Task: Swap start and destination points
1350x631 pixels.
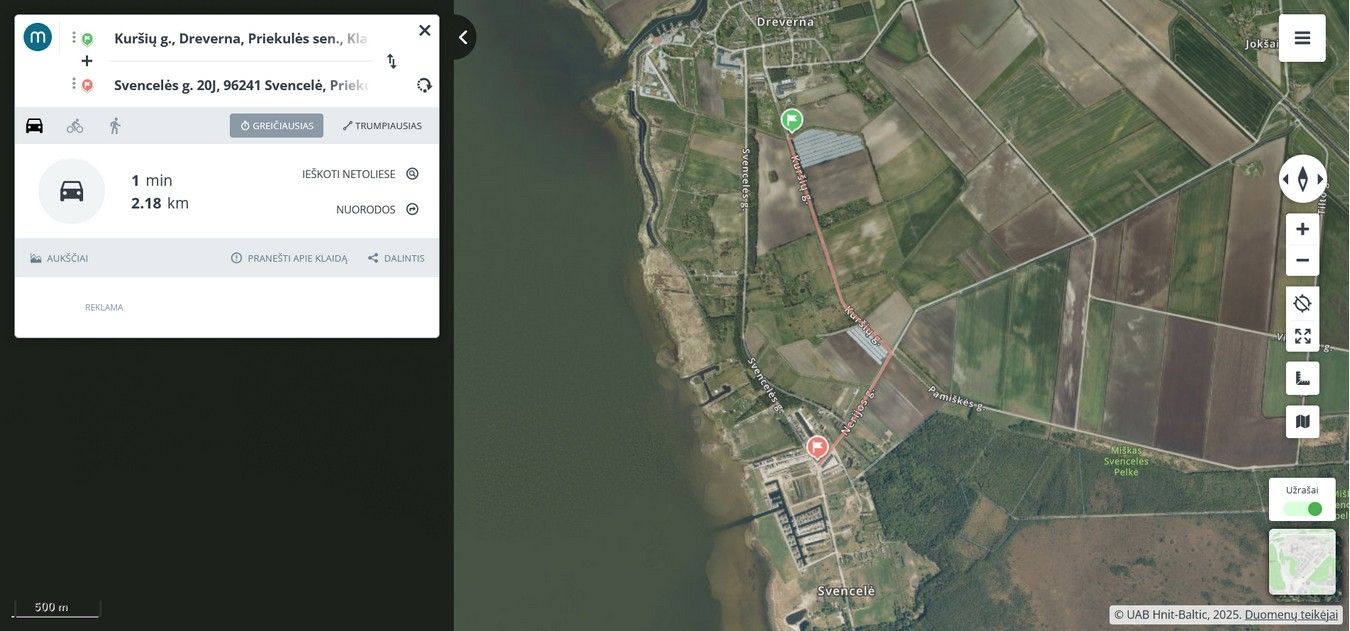Action: point(392,61)
